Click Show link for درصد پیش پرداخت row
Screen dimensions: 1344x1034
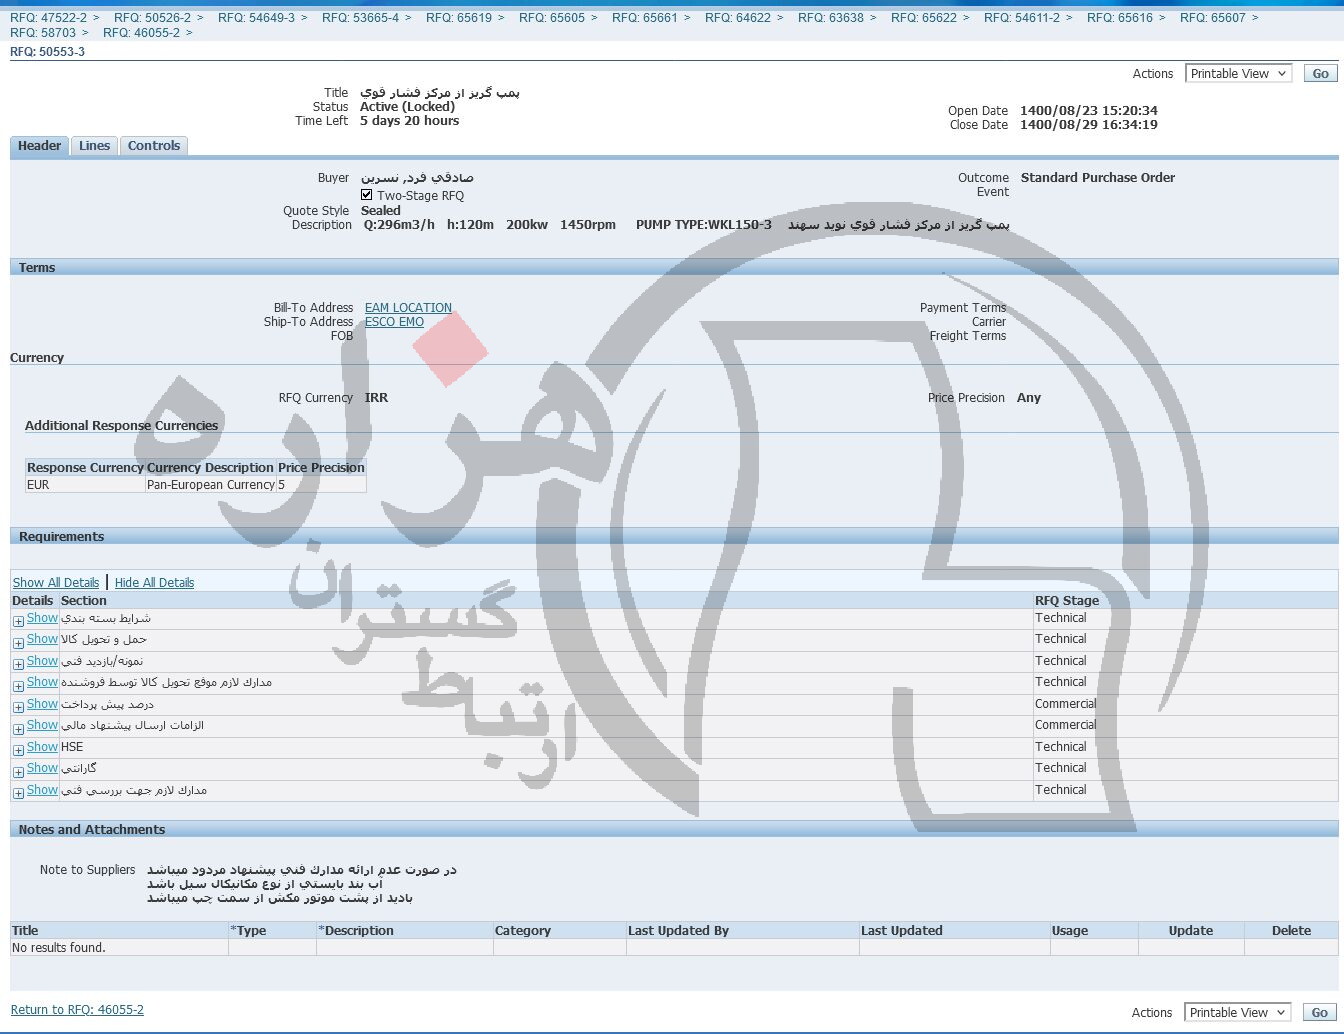tap(42, 704)
